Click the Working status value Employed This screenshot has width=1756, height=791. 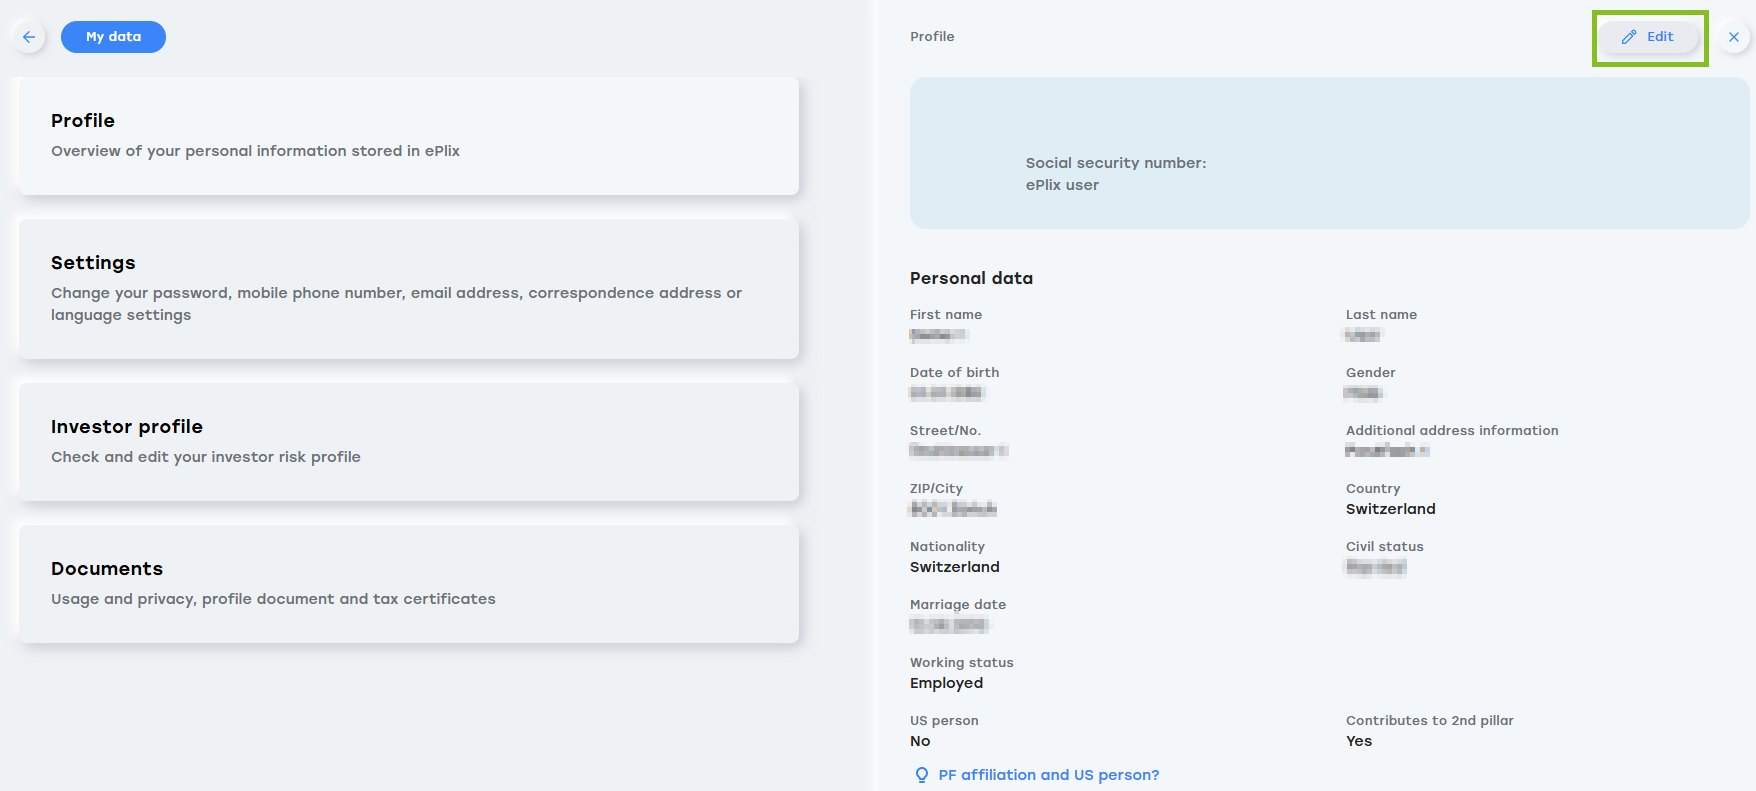[946, 683]
